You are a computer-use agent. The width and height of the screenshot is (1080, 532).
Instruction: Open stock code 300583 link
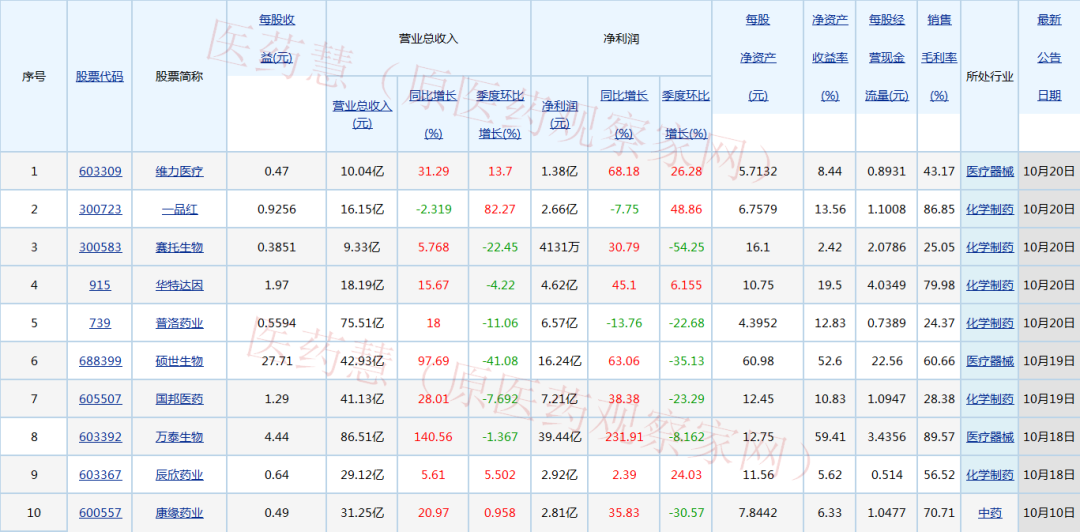100,247
